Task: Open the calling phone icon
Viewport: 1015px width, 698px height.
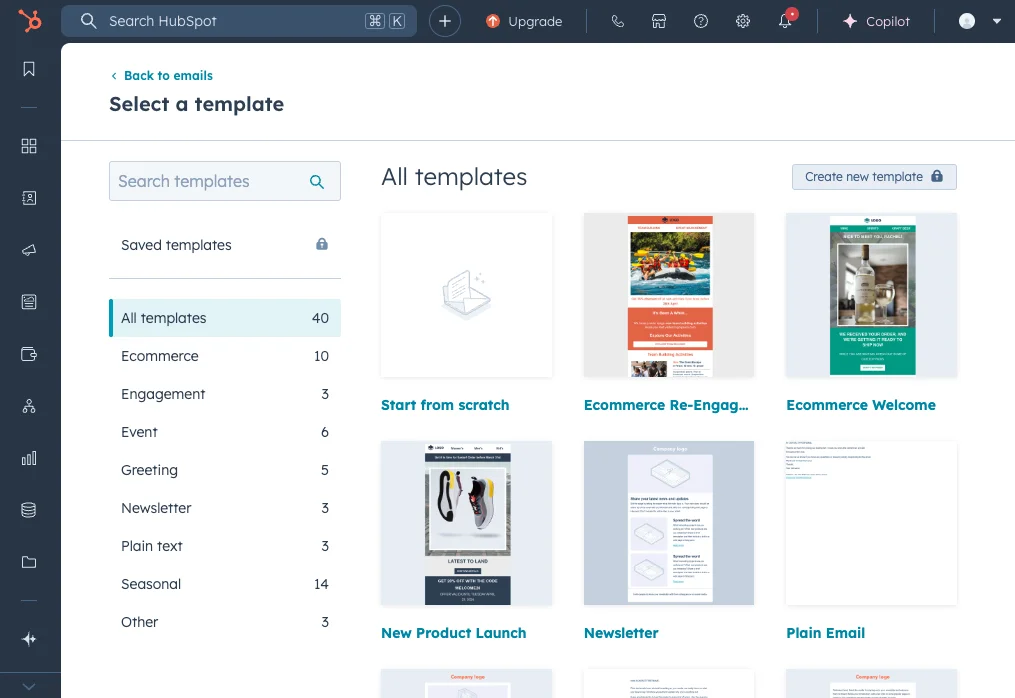Action: coord(618,21)
